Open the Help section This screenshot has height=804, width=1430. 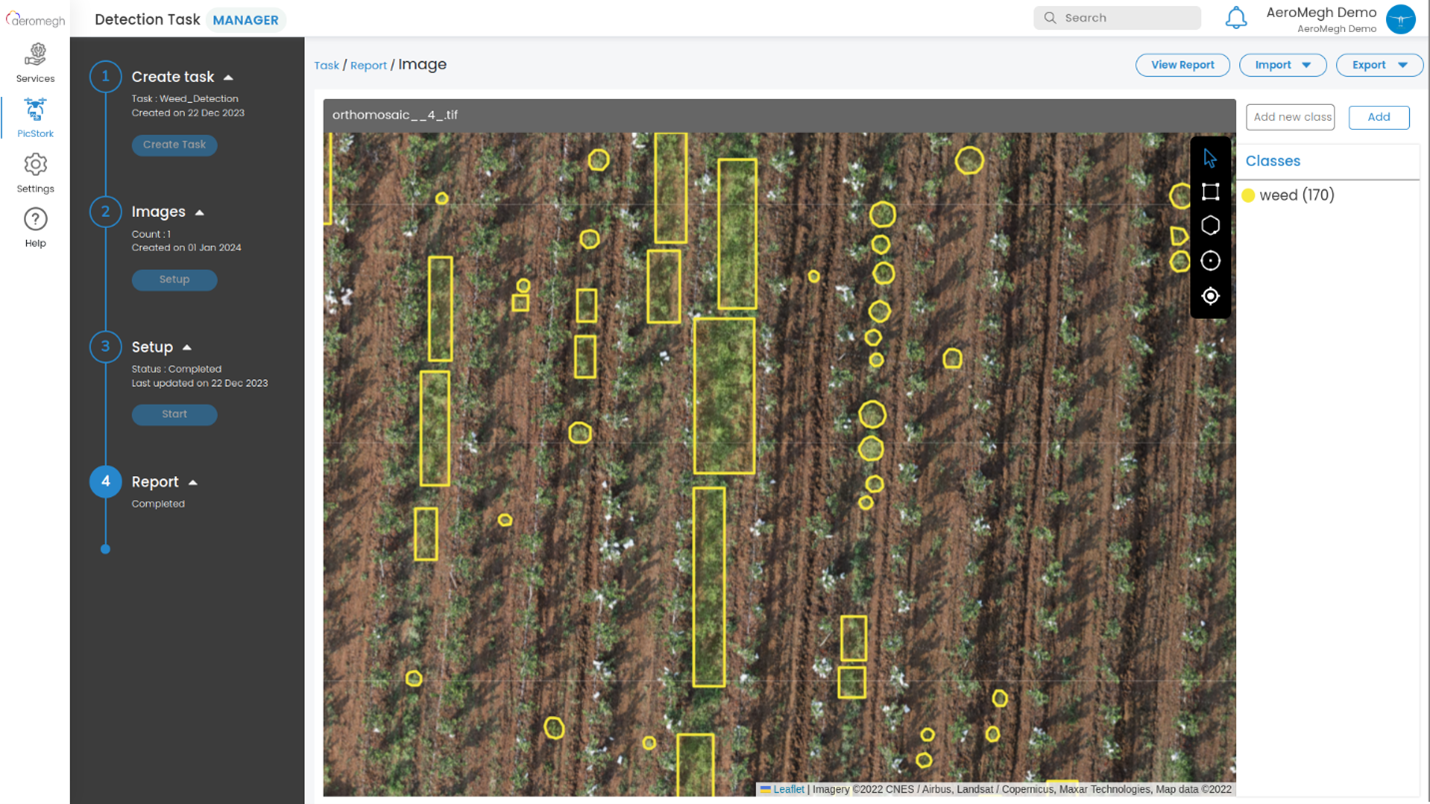(x=35, y=227)
